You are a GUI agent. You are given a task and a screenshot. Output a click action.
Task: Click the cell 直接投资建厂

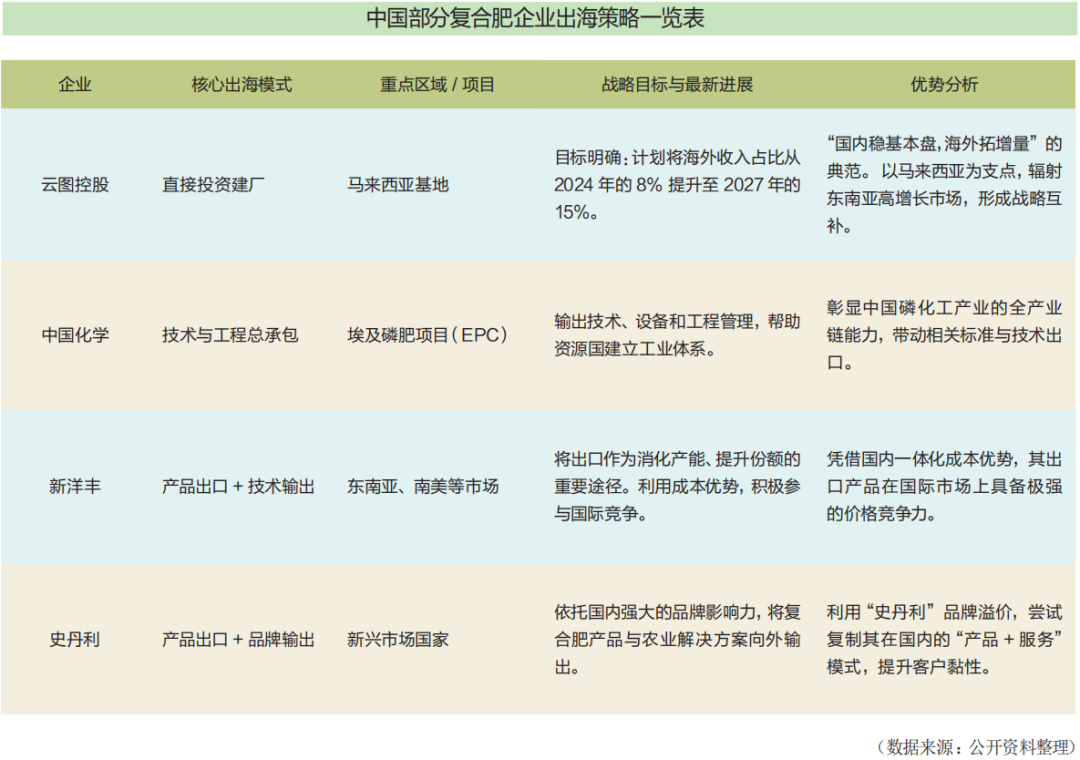[x=213, y=185]
